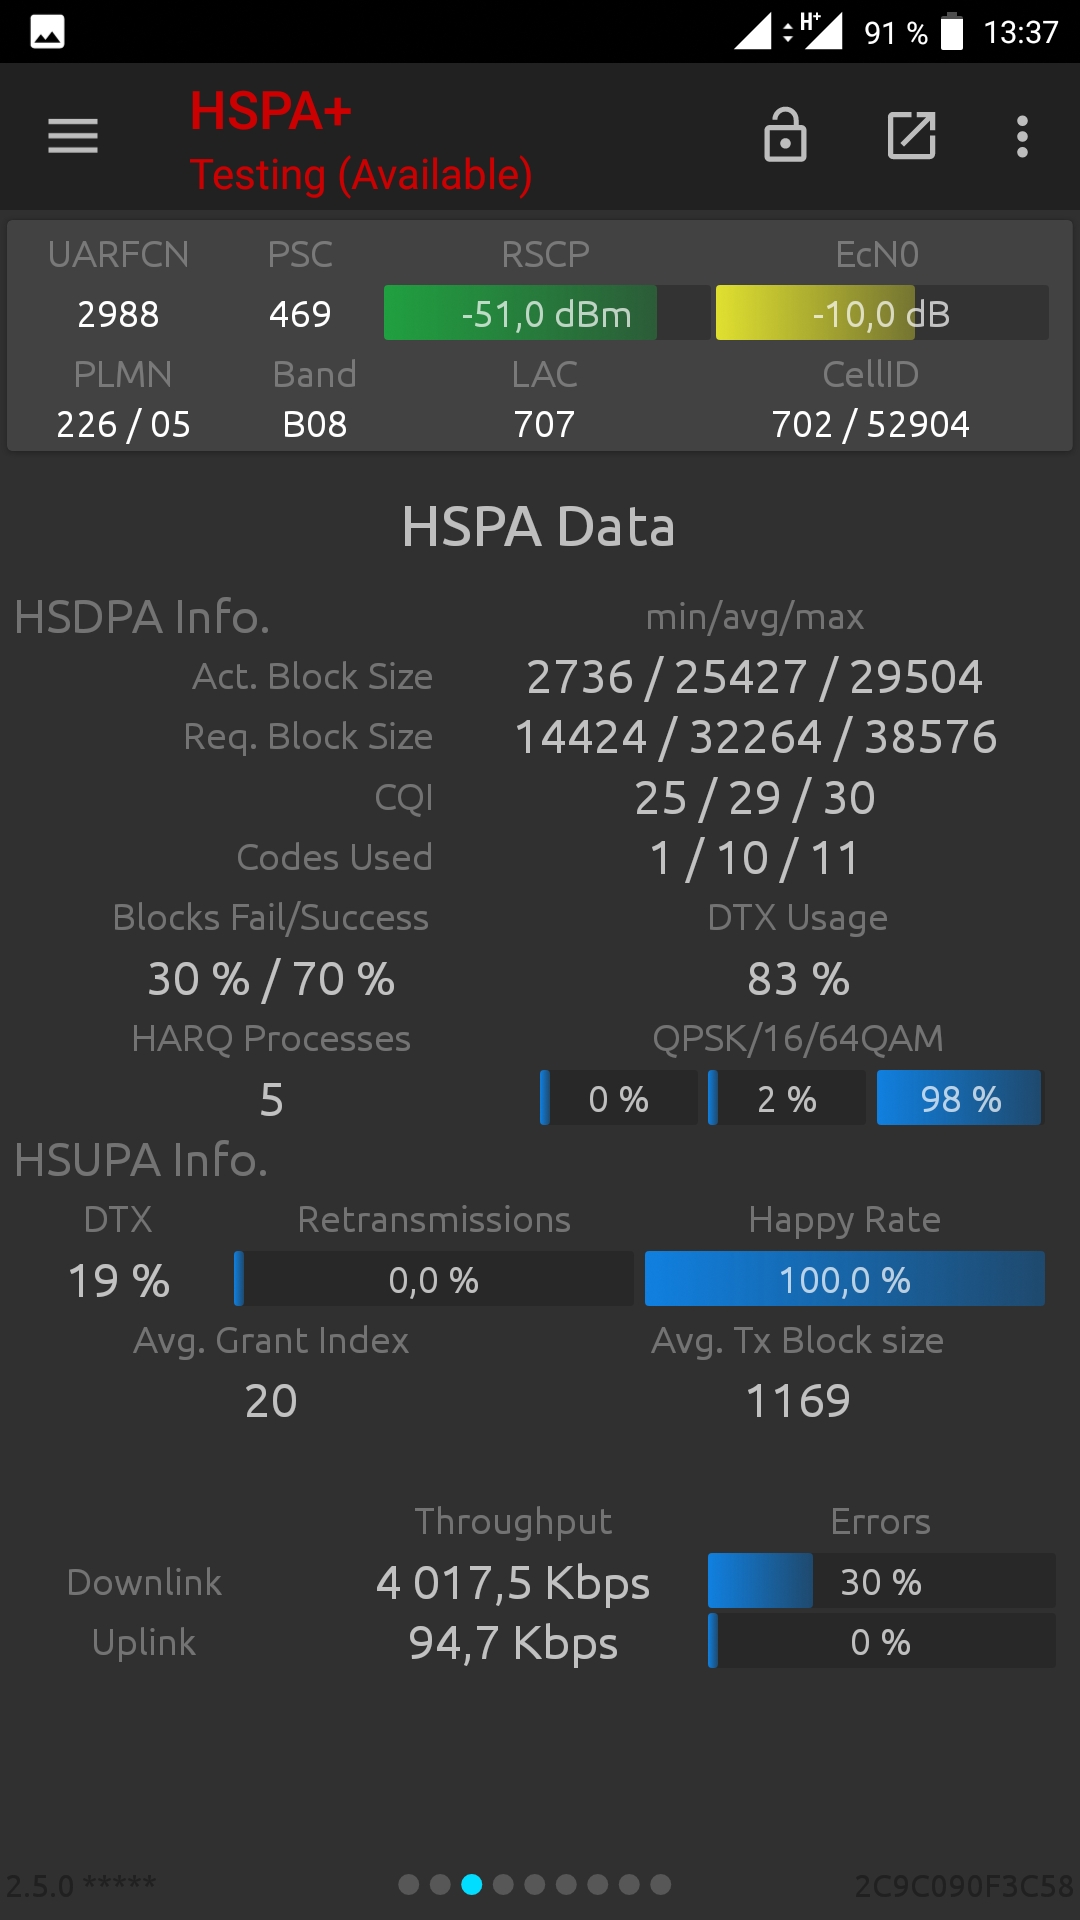Tap the battery icon in status bar
The height and width of the screenshot is (1920, 1080).
point(952,32)
